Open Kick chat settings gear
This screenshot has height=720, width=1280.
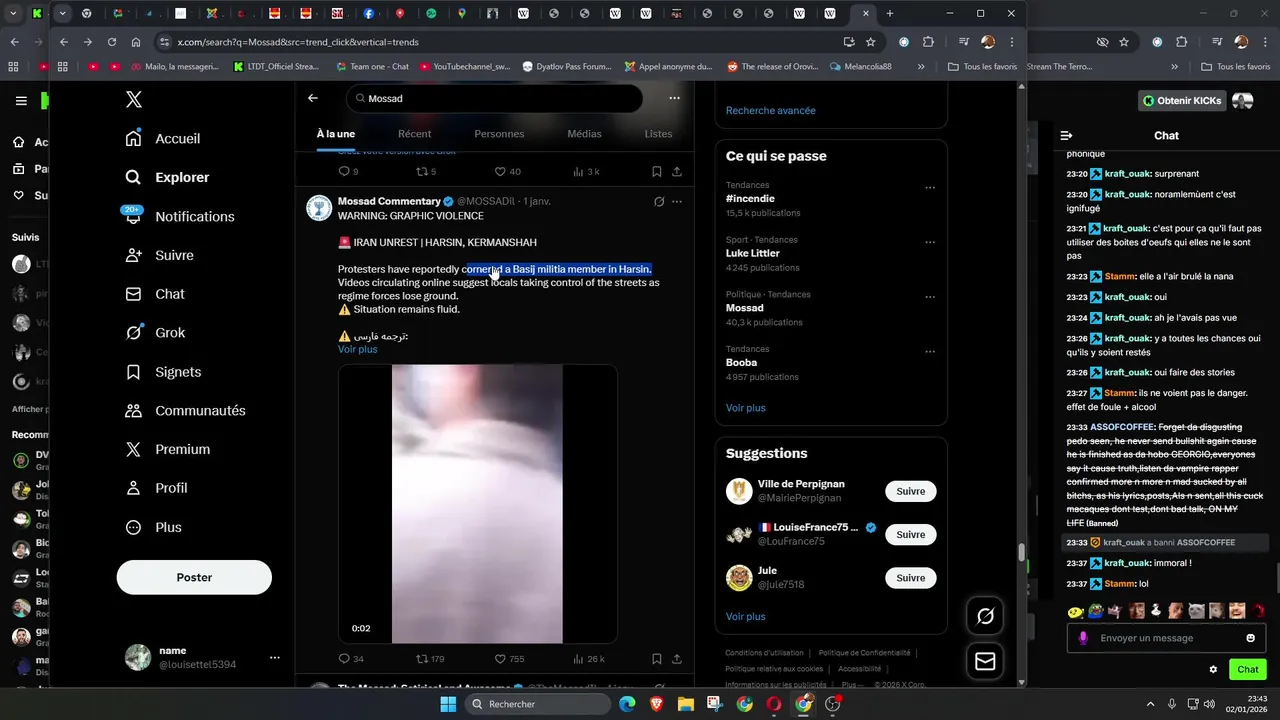click(1214, 670)
